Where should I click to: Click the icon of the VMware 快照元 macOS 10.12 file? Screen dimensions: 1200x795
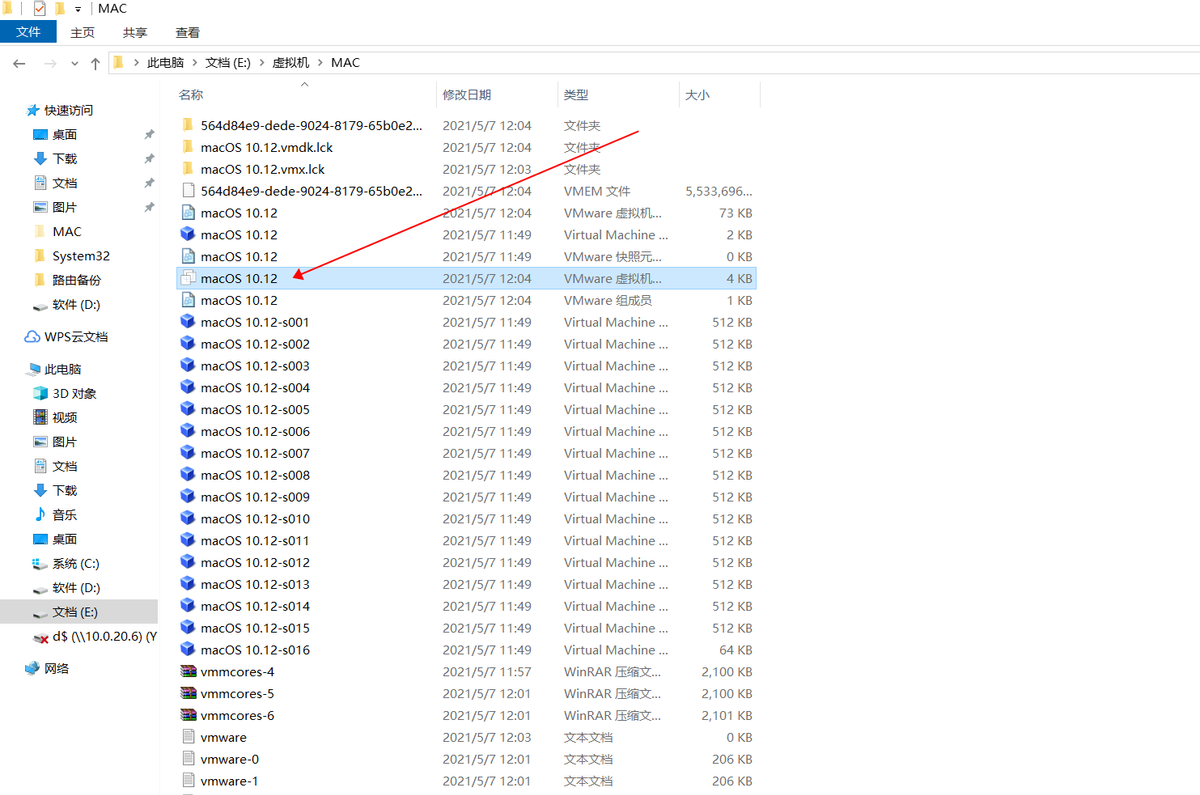[187, 257]
